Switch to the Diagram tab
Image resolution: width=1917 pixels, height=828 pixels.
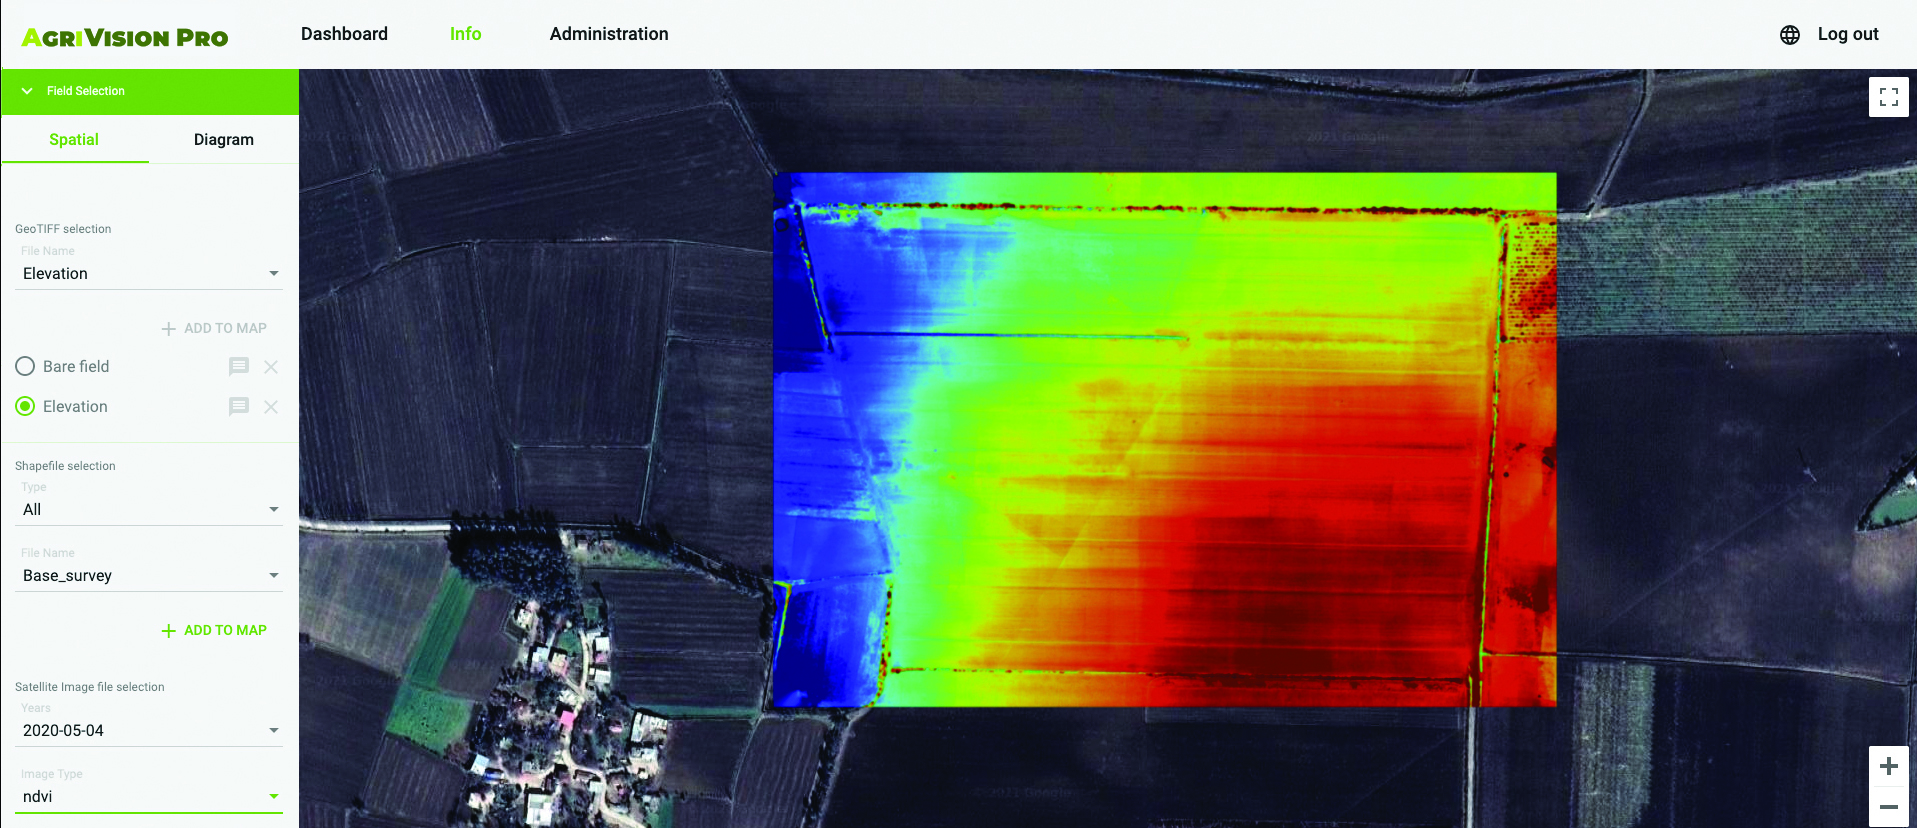[223, 140]
